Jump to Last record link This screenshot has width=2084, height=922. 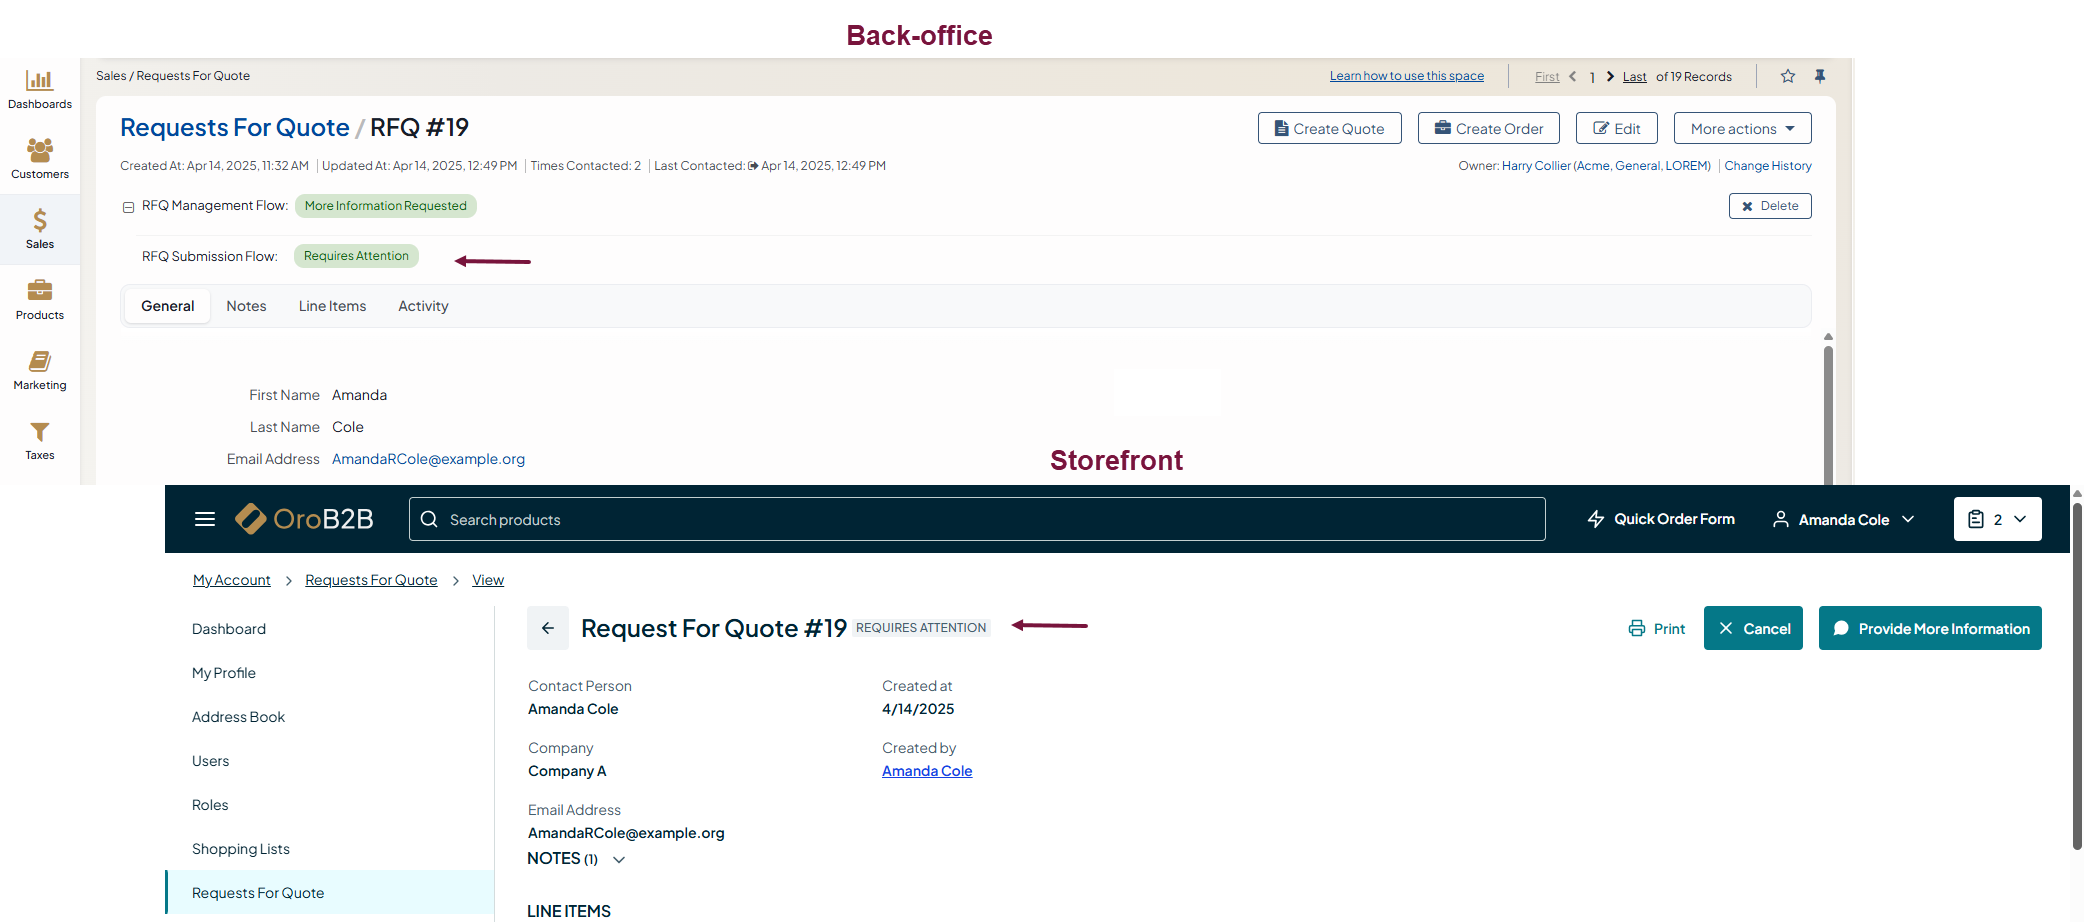[1635, 77]
